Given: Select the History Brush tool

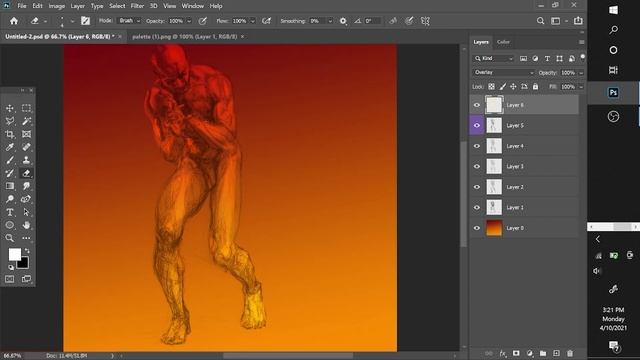Looking at the screenshot, I should point(10,173).
